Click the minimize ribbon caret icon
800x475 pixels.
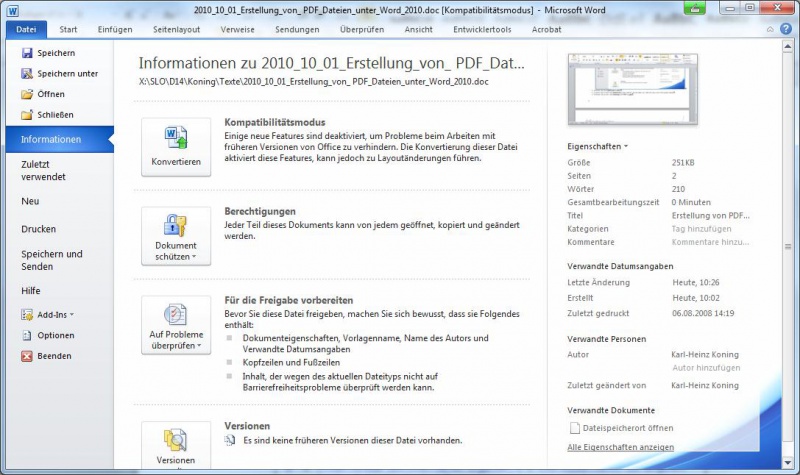[770, 30]
